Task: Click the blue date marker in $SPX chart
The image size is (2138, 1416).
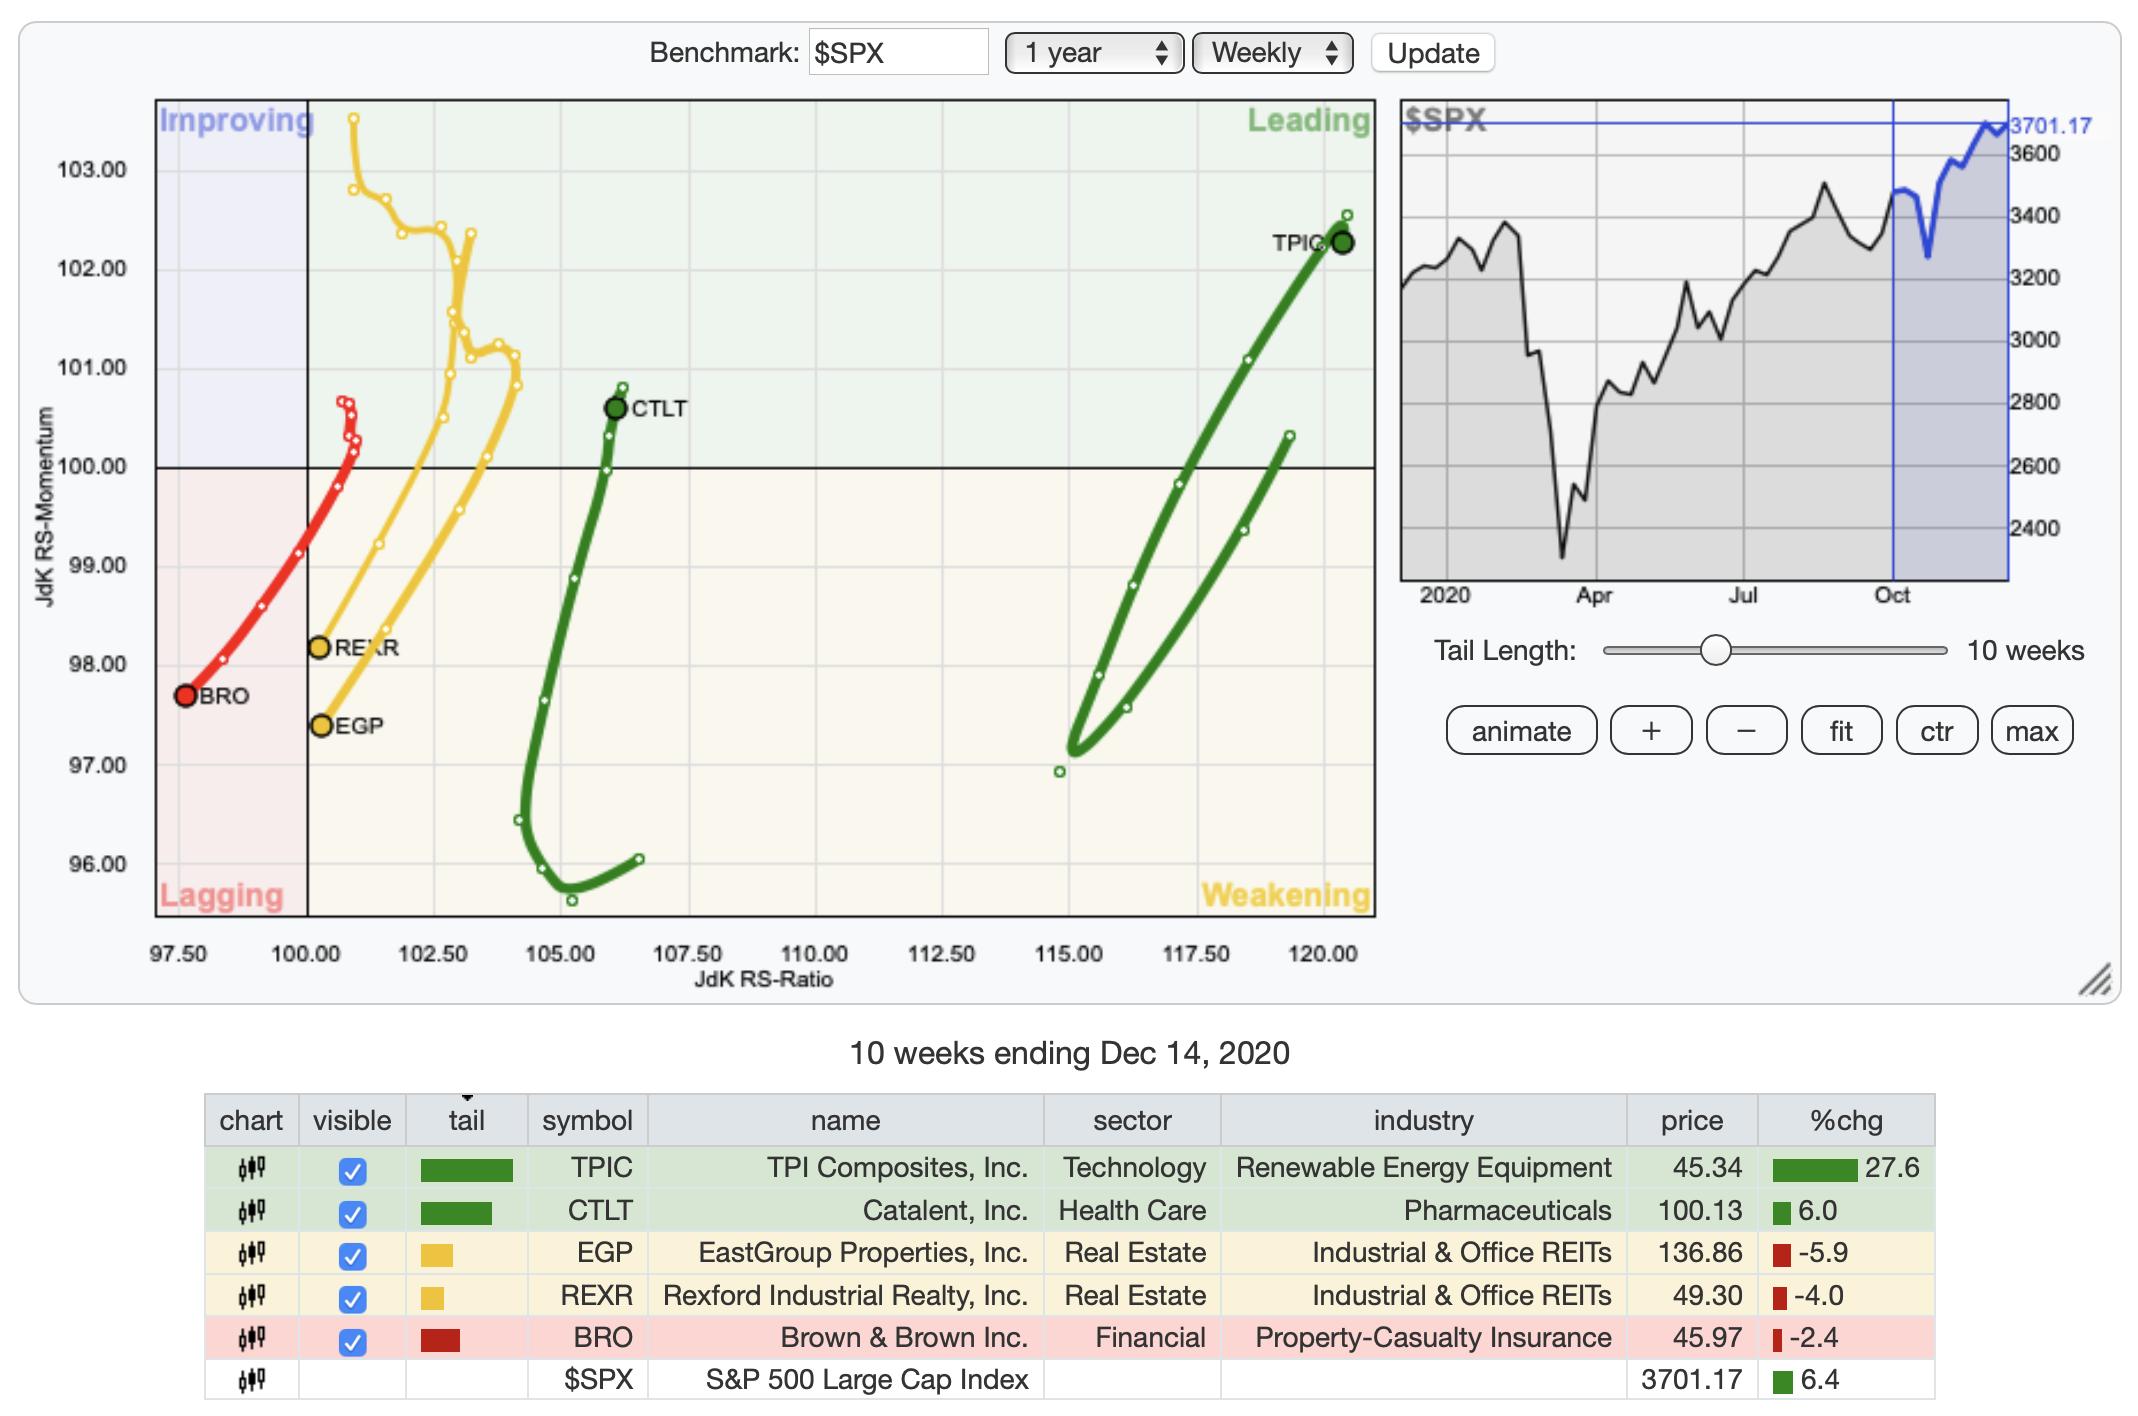Action: (1893, 340)
